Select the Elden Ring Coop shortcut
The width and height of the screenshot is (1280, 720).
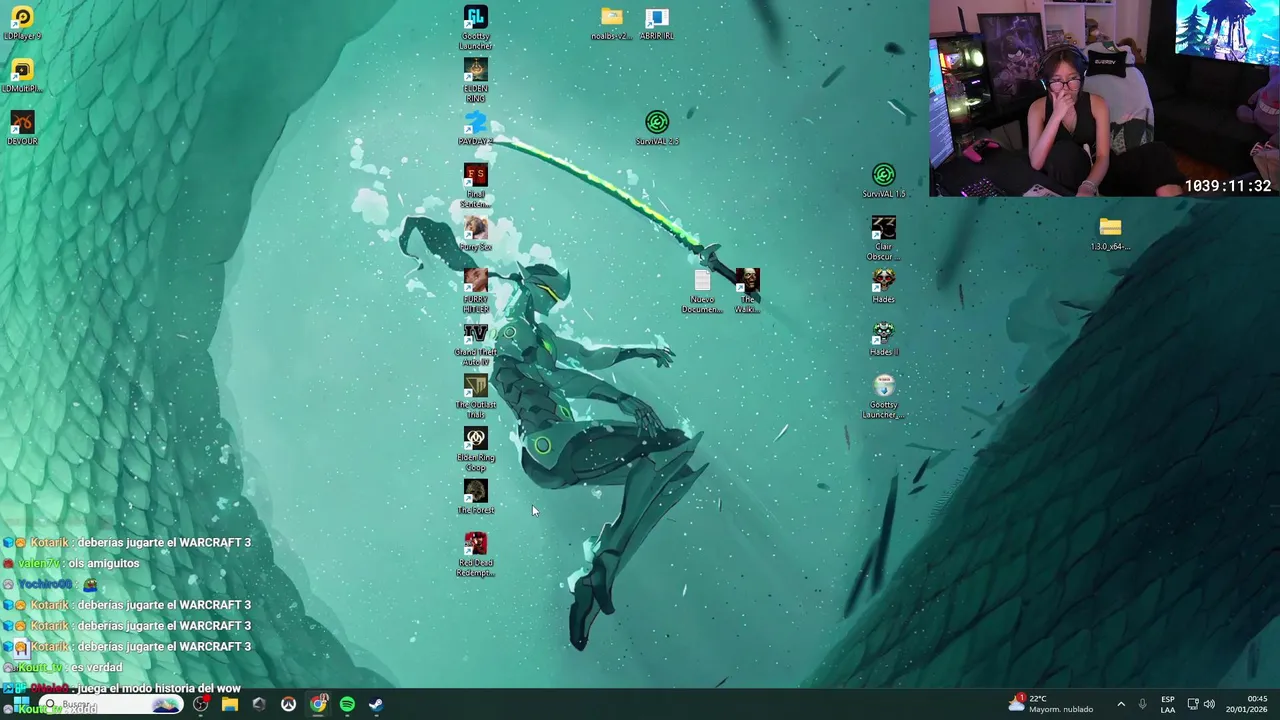click(475, 450)
